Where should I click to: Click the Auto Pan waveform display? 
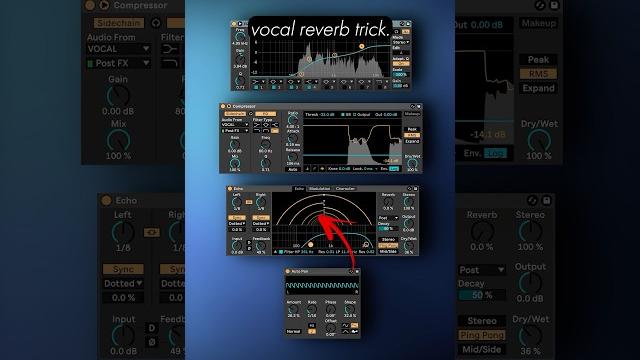(322, 286)
